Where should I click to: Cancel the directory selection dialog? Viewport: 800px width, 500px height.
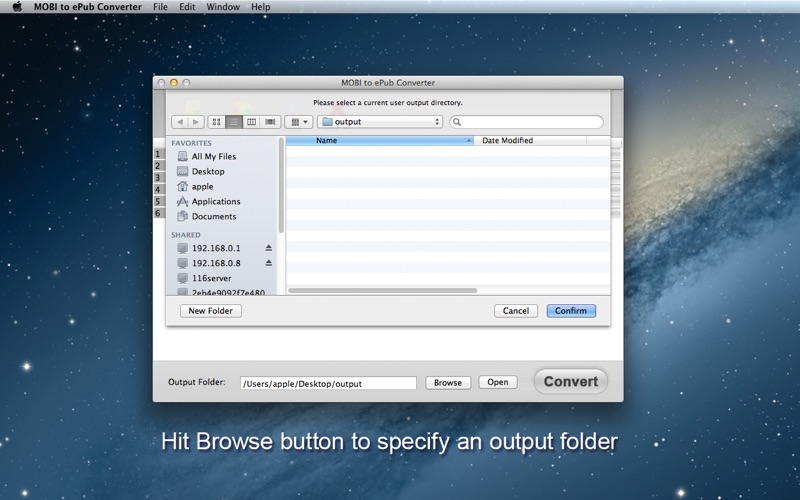click(516, 311)
